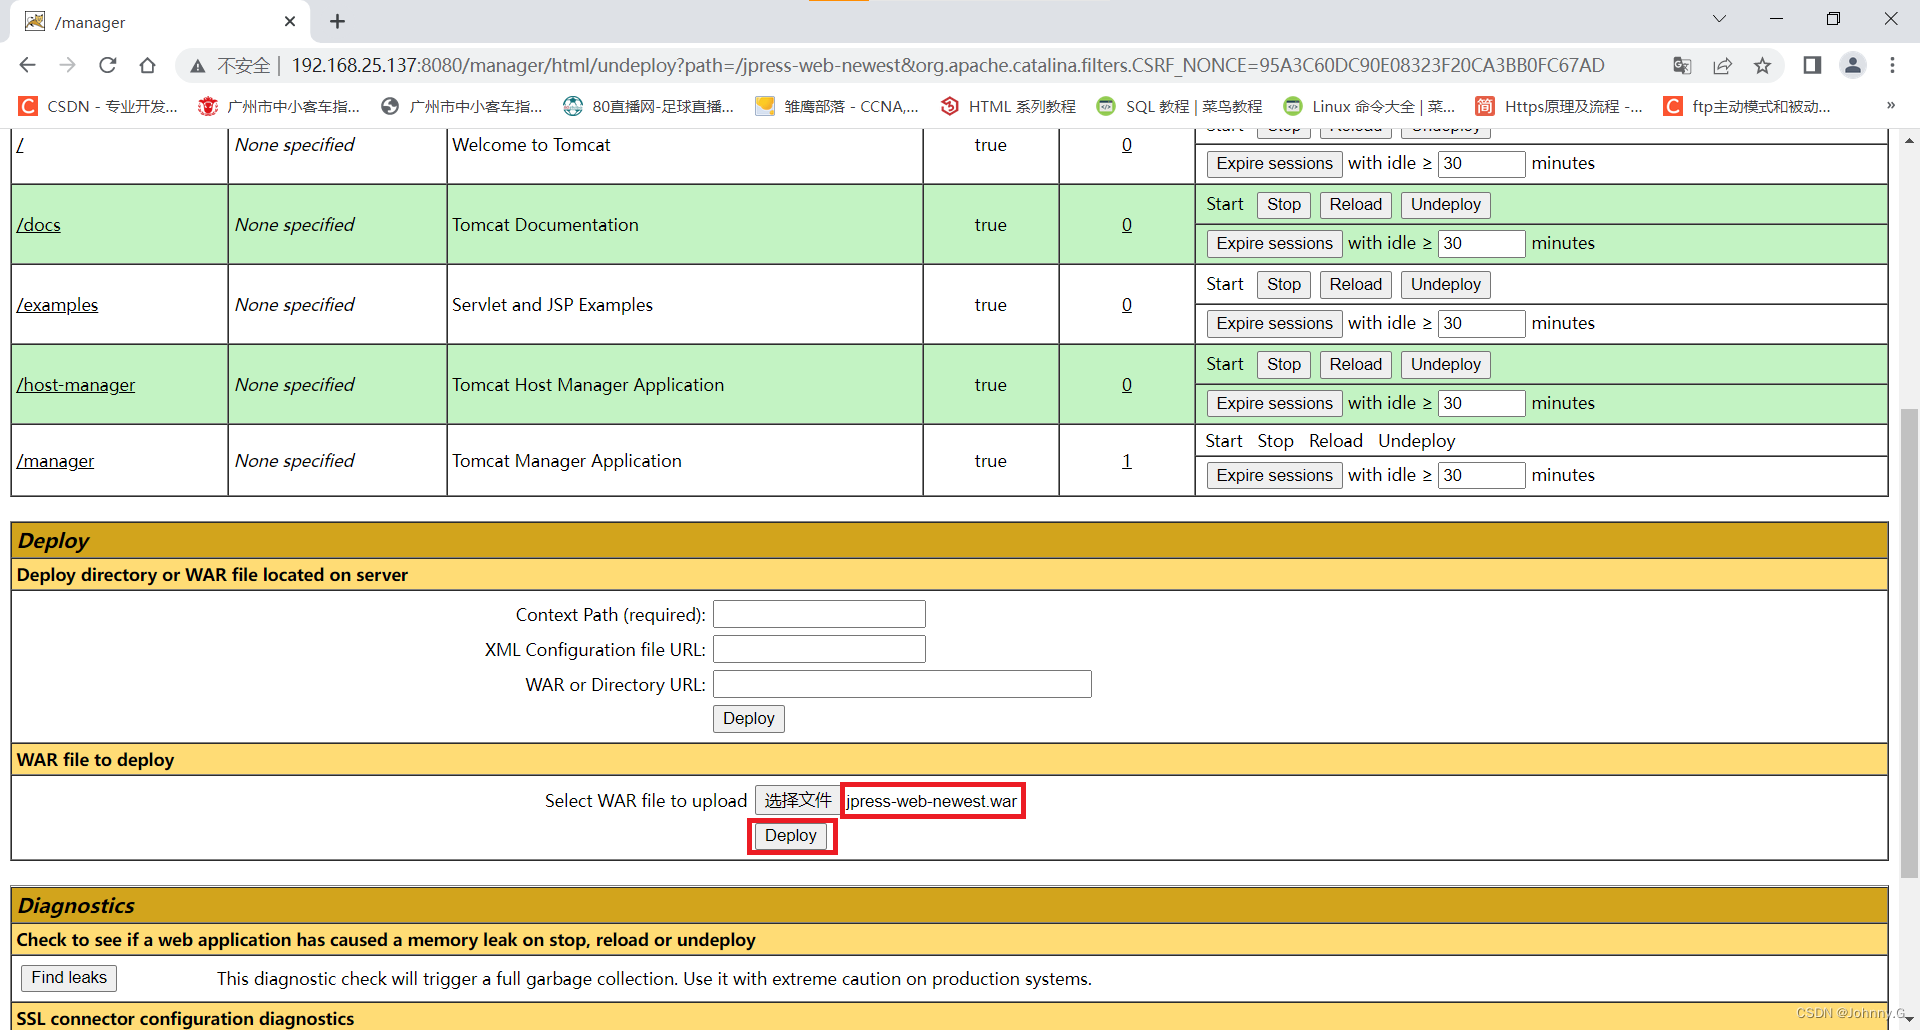
Task: Select the /manager browser tab
Action: [x=160, y=22]
